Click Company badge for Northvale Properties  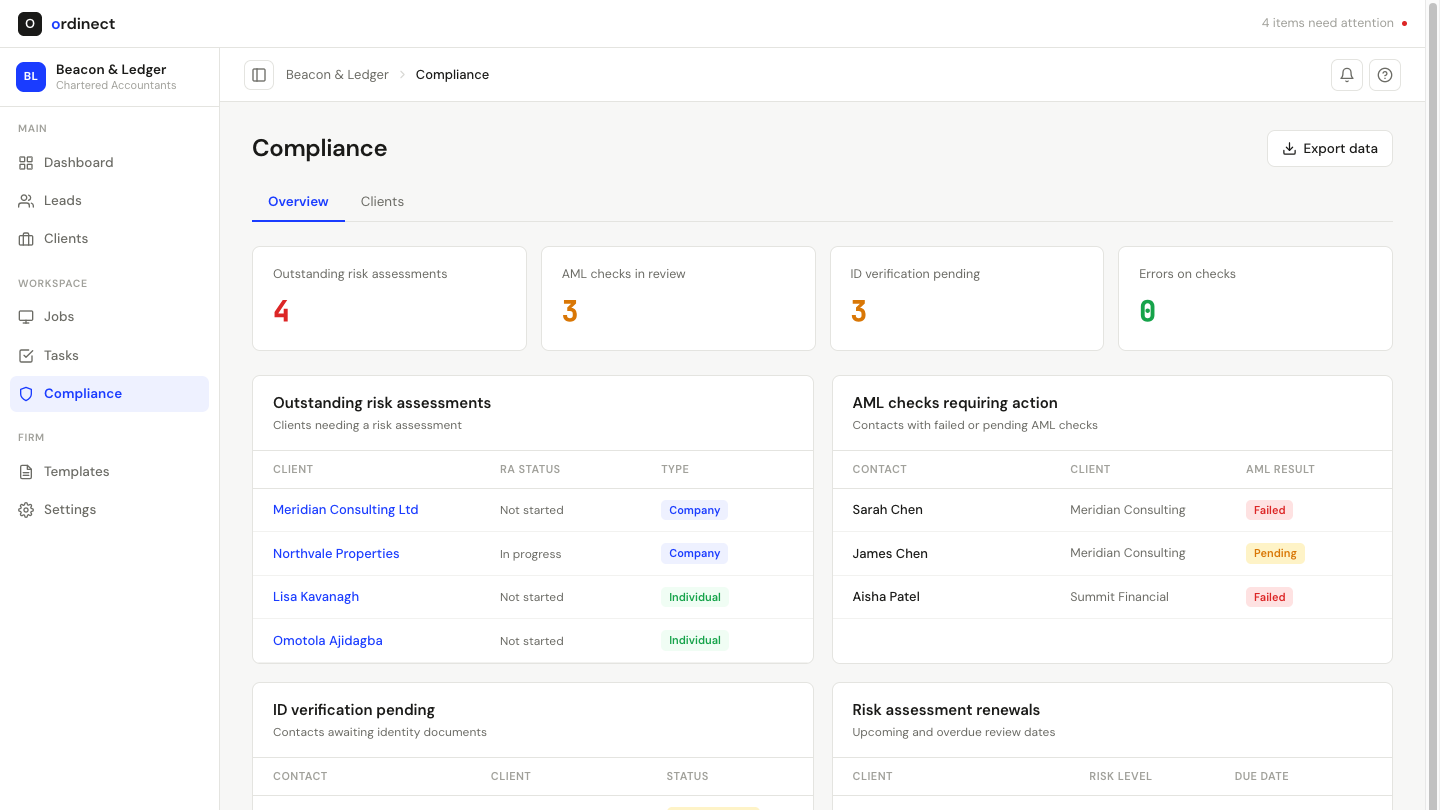[x=694, y=554]
